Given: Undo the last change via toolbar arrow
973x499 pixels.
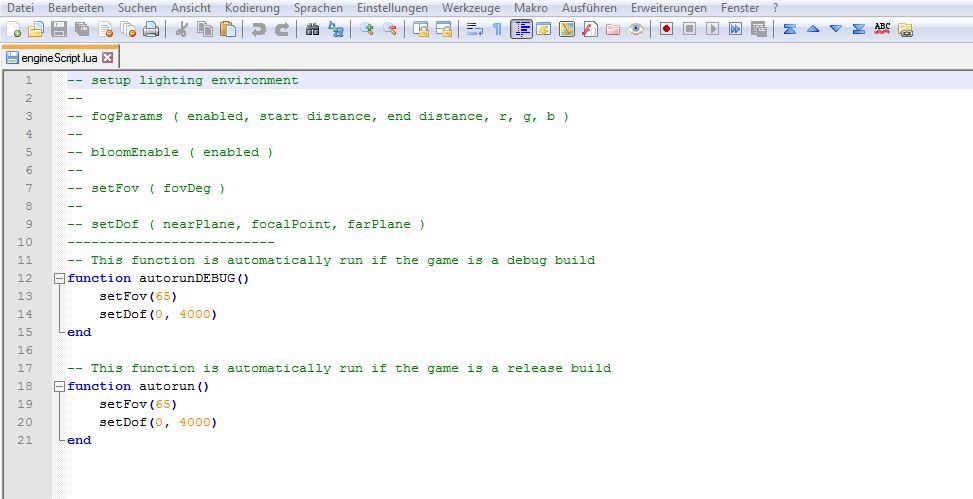Looking at the screenshot, I should [x=258, y=29].
